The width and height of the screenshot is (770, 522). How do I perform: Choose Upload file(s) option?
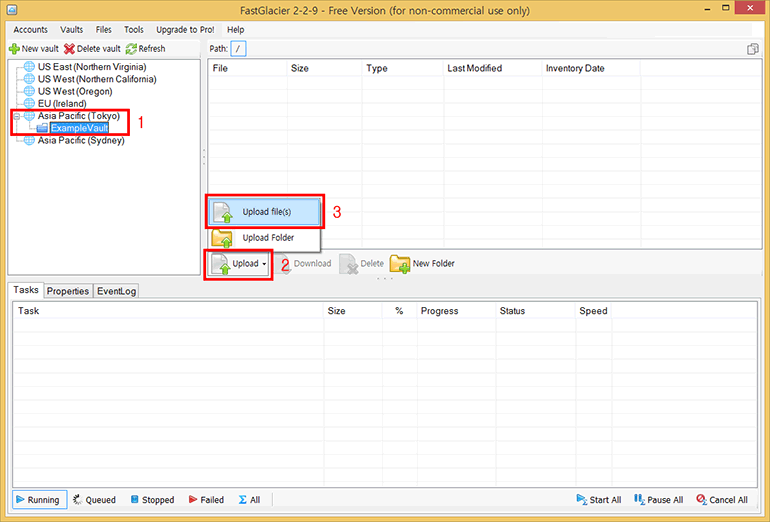[x=267, y=212]
